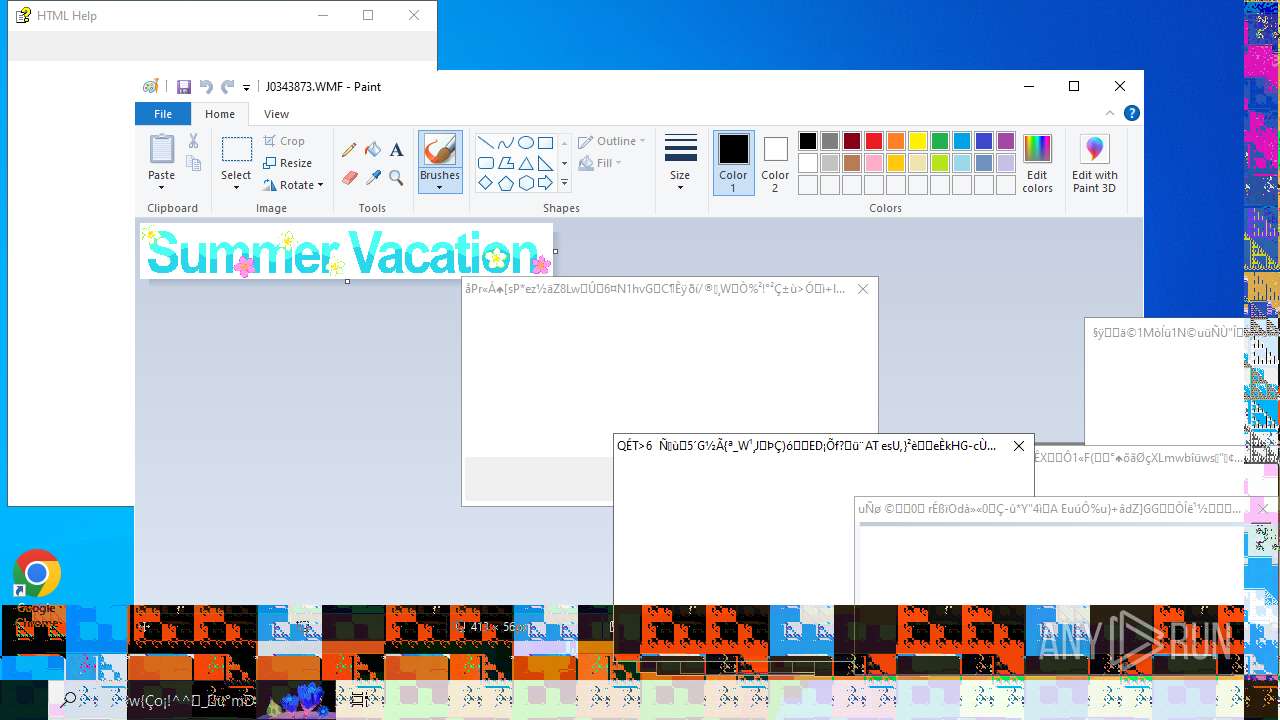Click Edit with Paint 3D
The height and width of the screenshot is (720, 1280).
[1095, 164]
